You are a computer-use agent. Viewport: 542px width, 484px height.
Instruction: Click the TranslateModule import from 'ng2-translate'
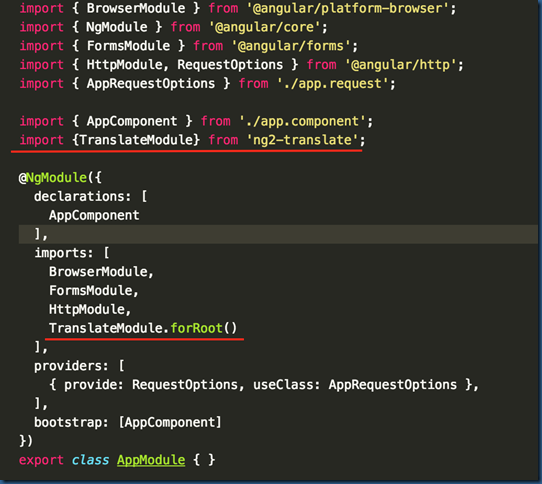pyautogui.click(x=192, y=140)
